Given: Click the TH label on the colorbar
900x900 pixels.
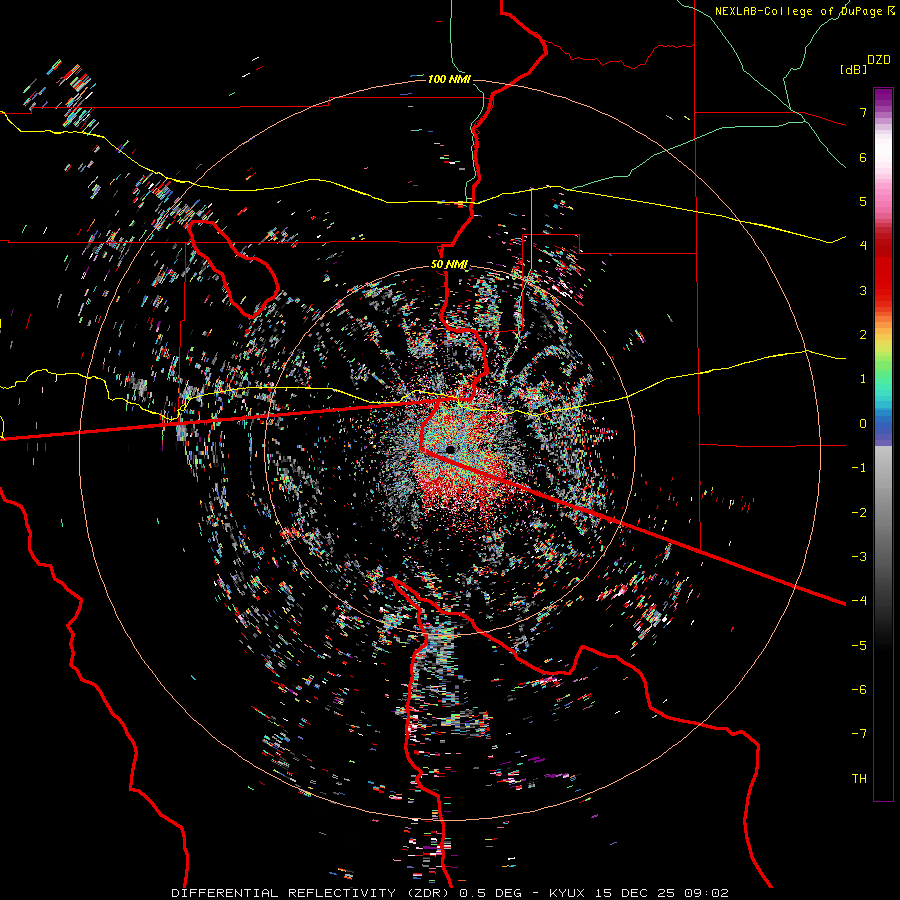Looking at the screenshot, I should [859, 778].
